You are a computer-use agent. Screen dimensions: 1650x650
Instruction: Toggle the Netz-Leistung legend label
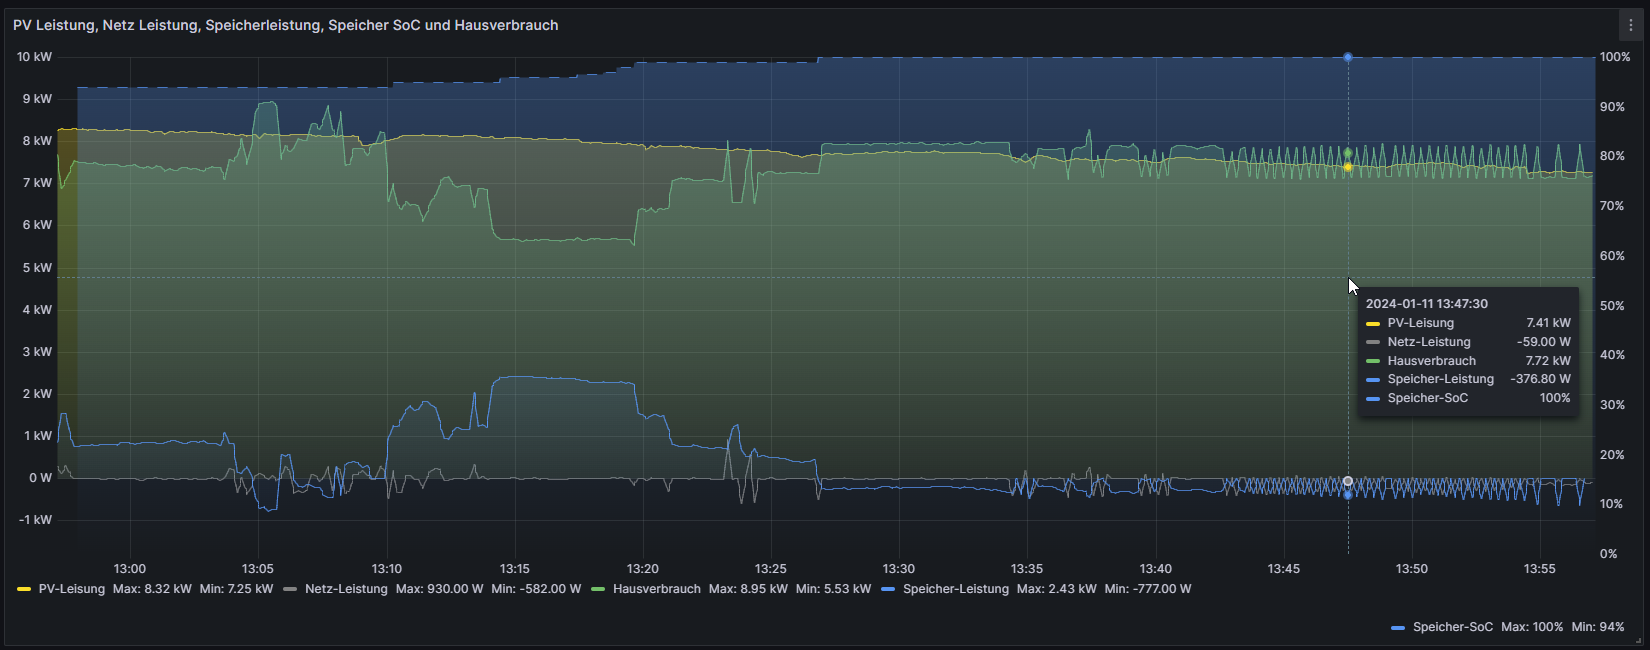pyautogui.click(x=346, y=589)
